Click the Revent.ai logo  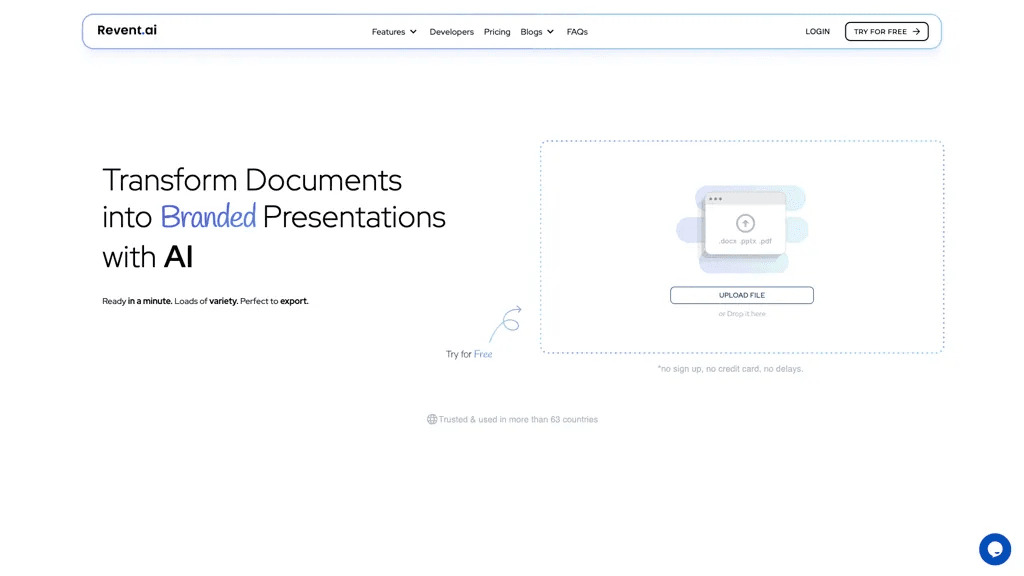(127, 30)
